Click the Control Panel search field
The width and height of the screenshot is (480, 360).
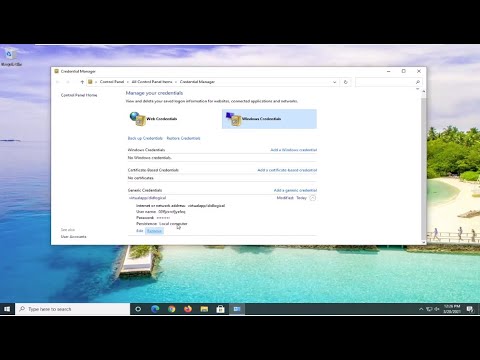385,82
